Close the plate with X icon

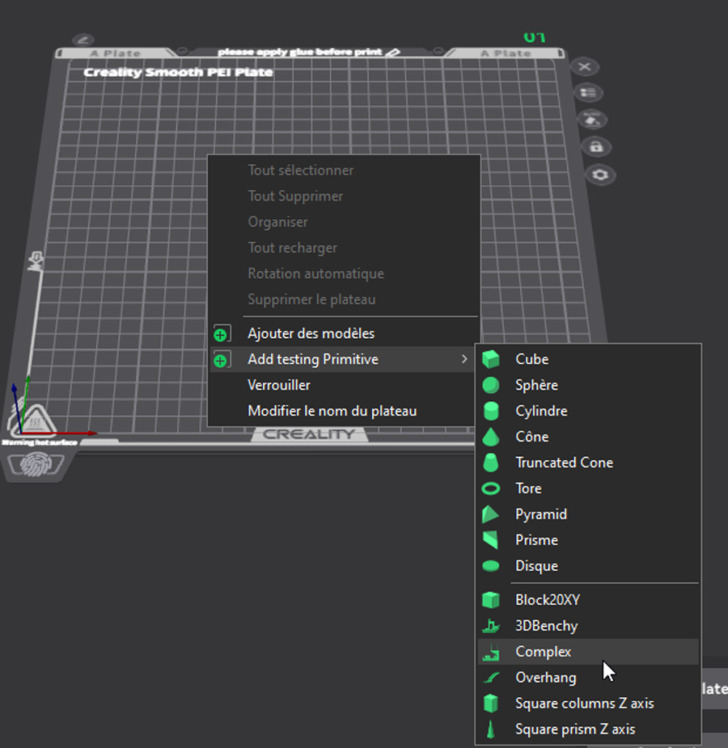[x=584, y=67]
